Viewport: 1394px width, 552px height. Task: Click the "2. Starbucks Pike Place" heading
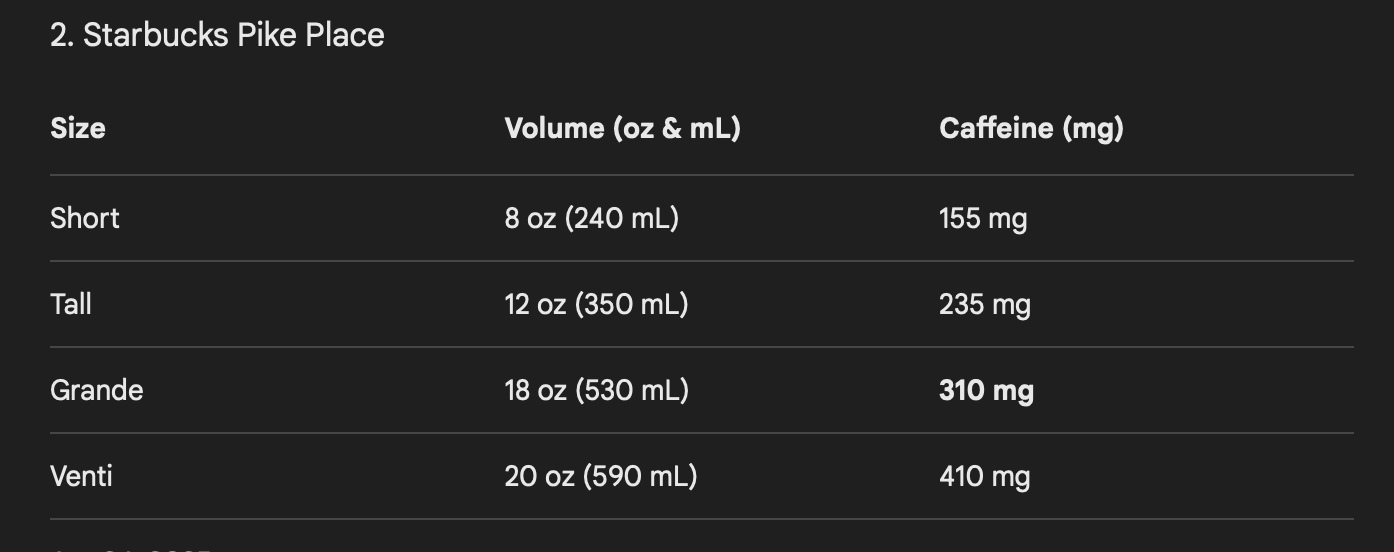click(217, 35)
